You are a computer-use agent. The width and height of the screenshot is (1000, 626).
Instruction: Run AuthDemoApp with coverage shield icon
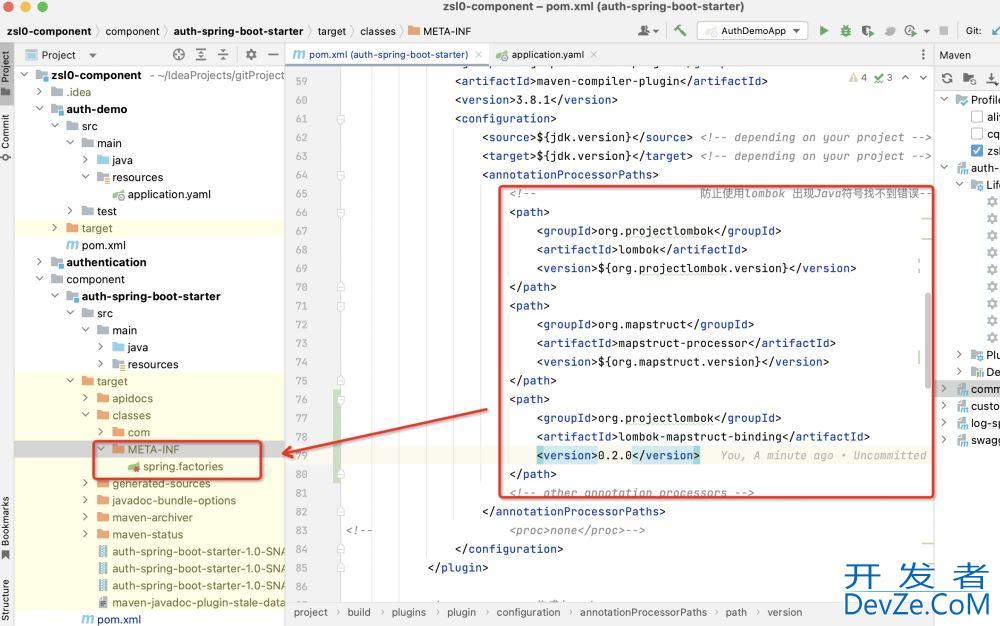click(867, 31)
